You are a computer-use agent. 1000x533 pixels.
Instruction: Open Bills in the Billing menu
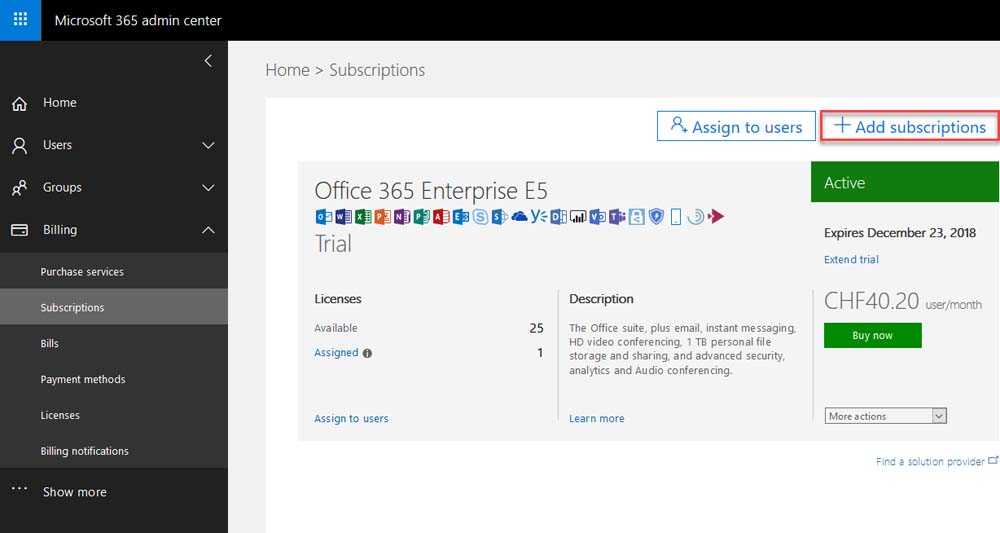pyautogui.click(x=114, y=343)
